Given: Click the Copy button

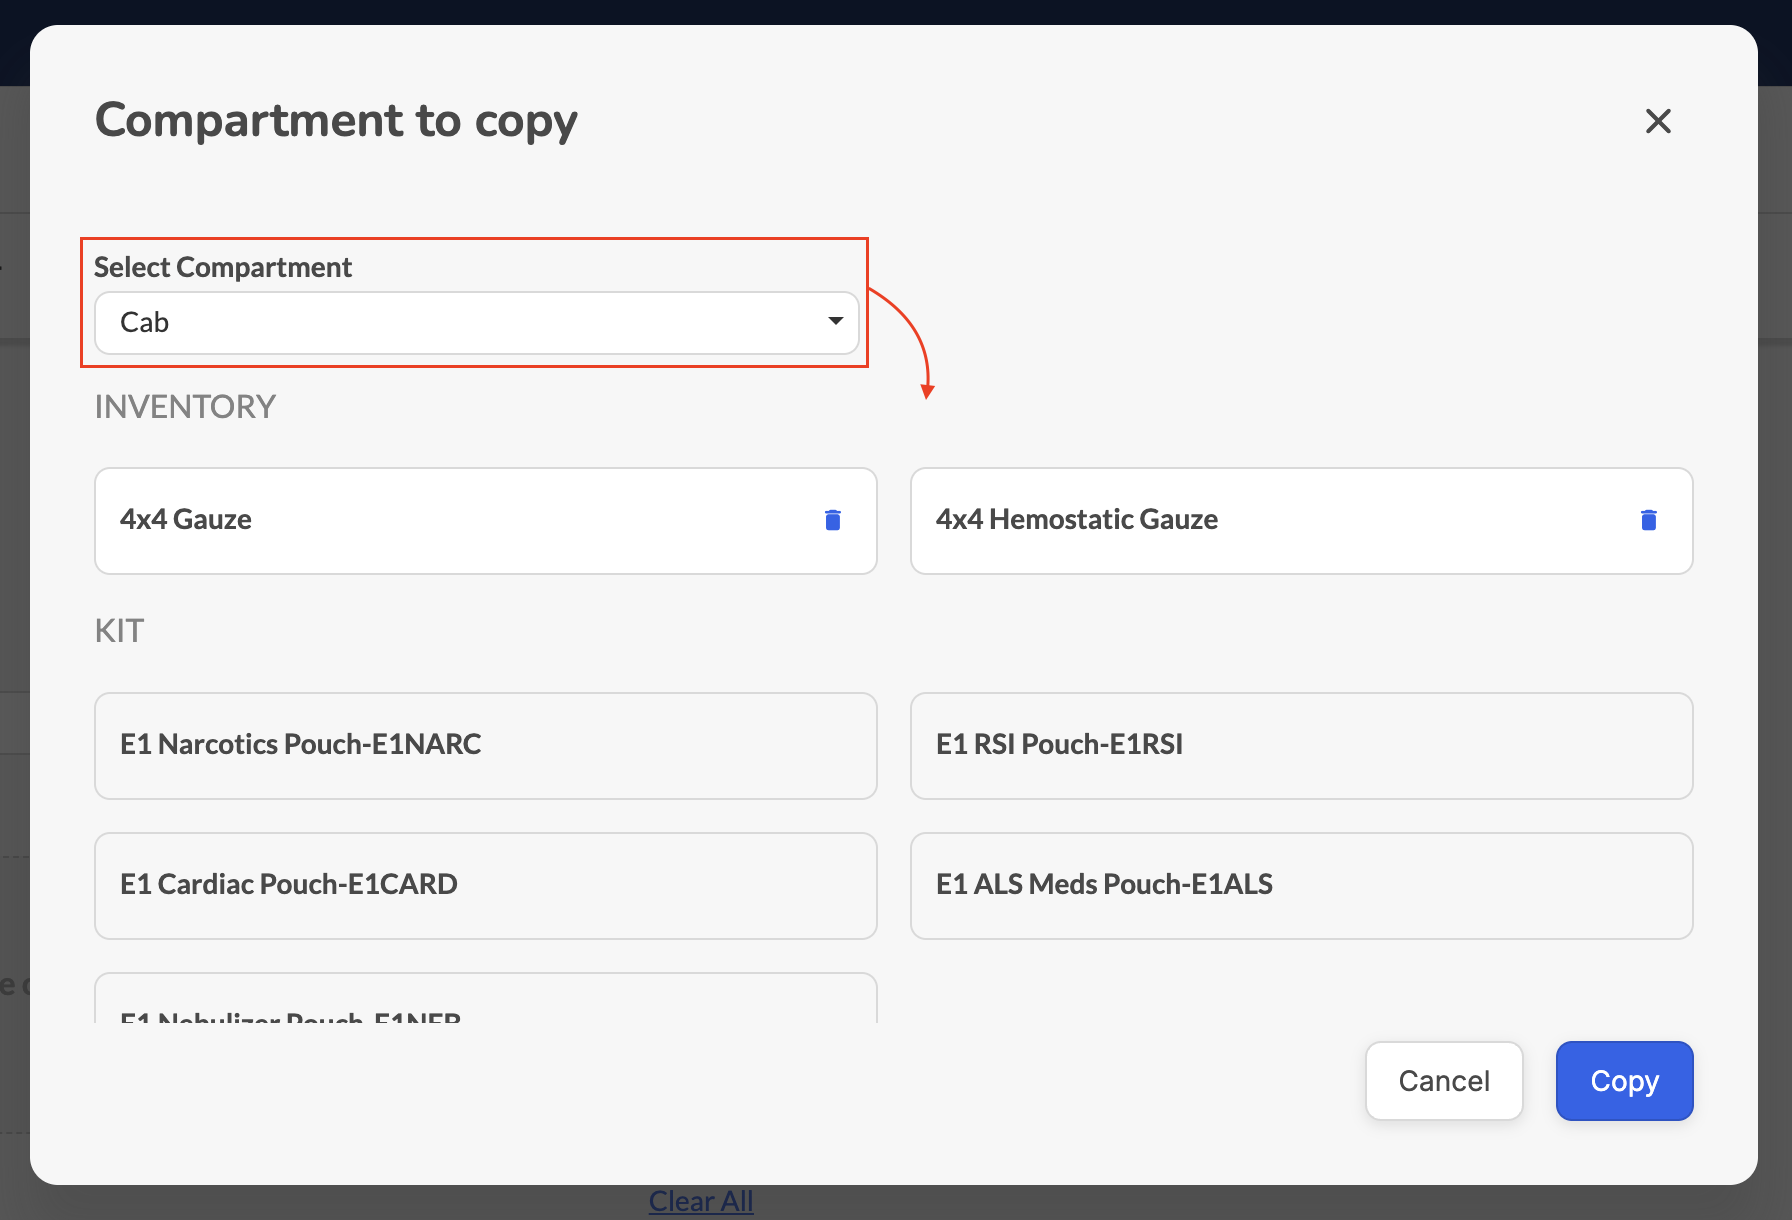Looking at the screenshot, I should [x=1624, y=1081].
